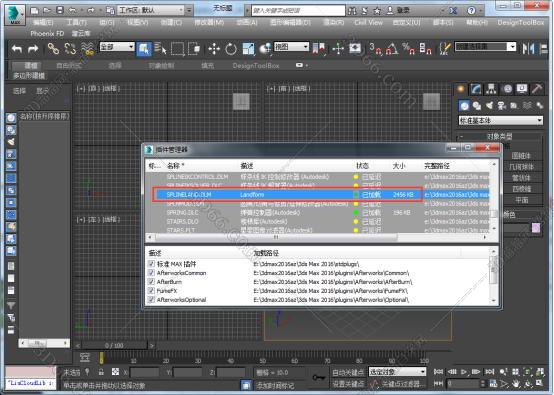Image resolution: width=554 pixels, height=395 pixels.
Task: Open the reference coordinate system 视图 dropdown
Action: coord(291,47)
